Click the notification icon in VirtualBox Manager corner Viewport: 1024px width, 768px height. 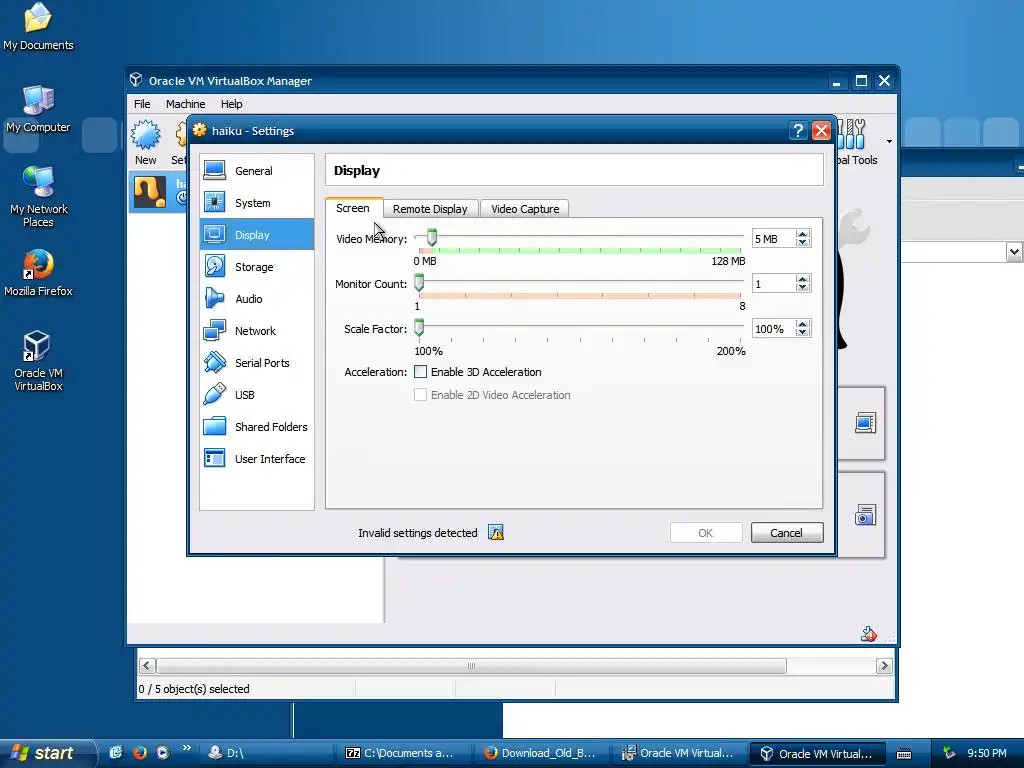869,633
